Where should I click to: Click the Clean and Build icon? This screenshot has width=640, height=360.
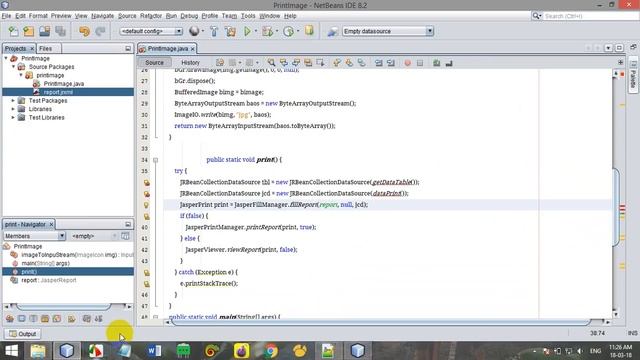230,31
